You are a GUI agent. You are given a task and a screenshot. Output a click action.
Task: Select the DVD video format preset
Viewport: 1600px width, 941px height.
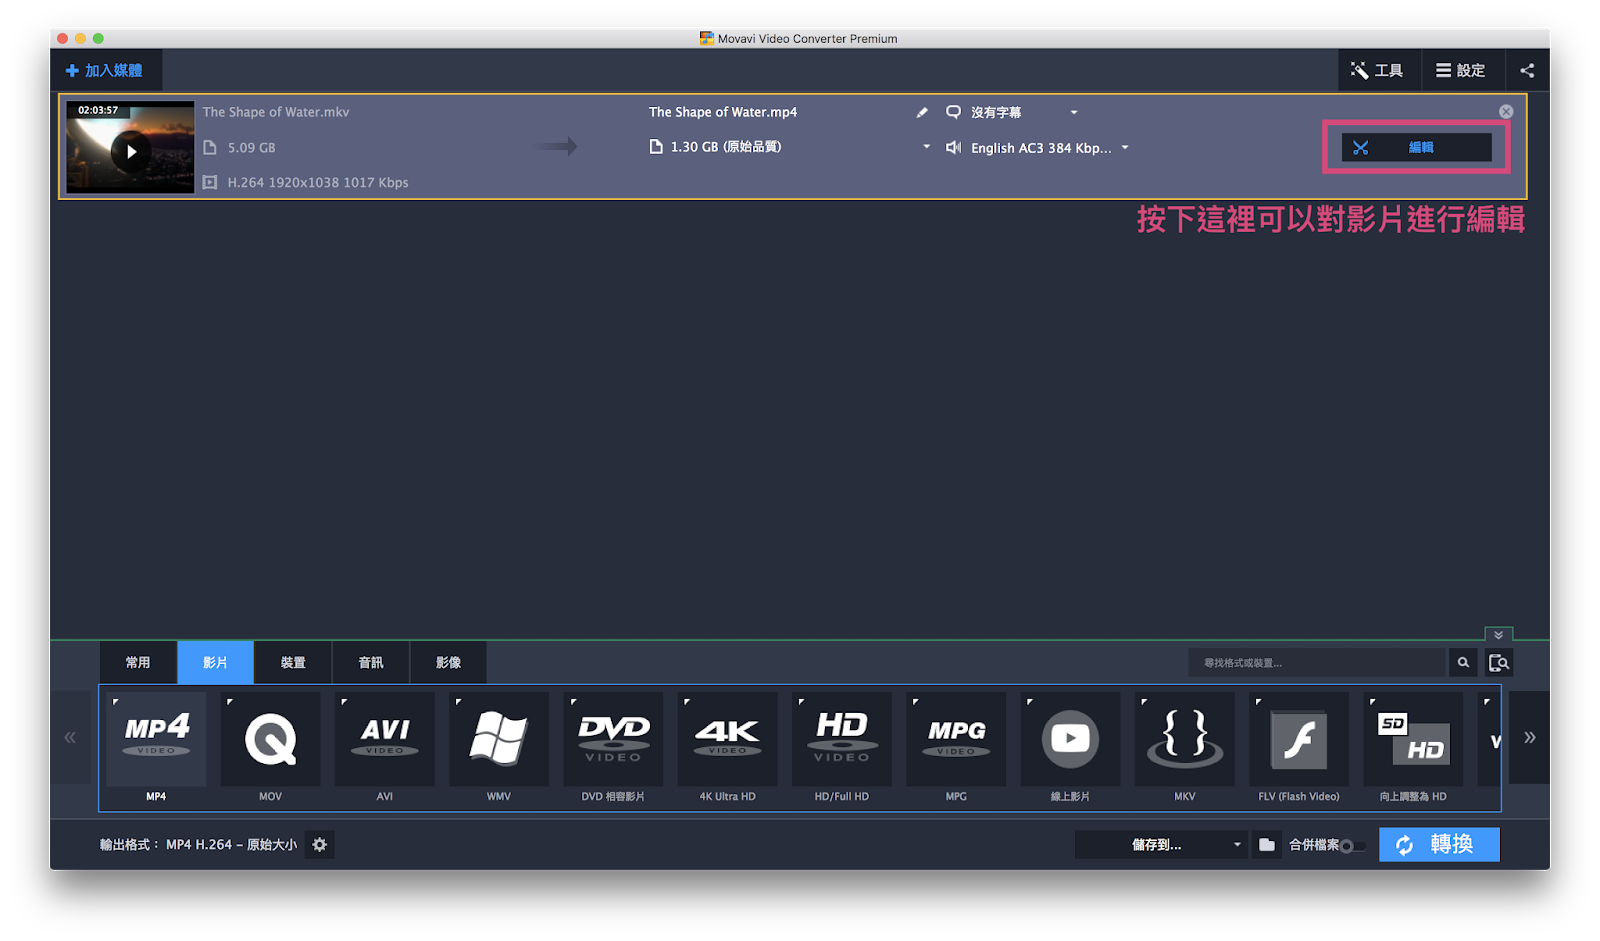pyautogui.click(x=613, y=739)
